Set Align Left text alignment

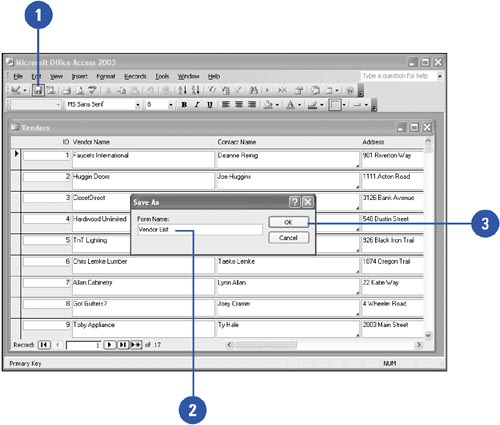click(x=226, y=105)
